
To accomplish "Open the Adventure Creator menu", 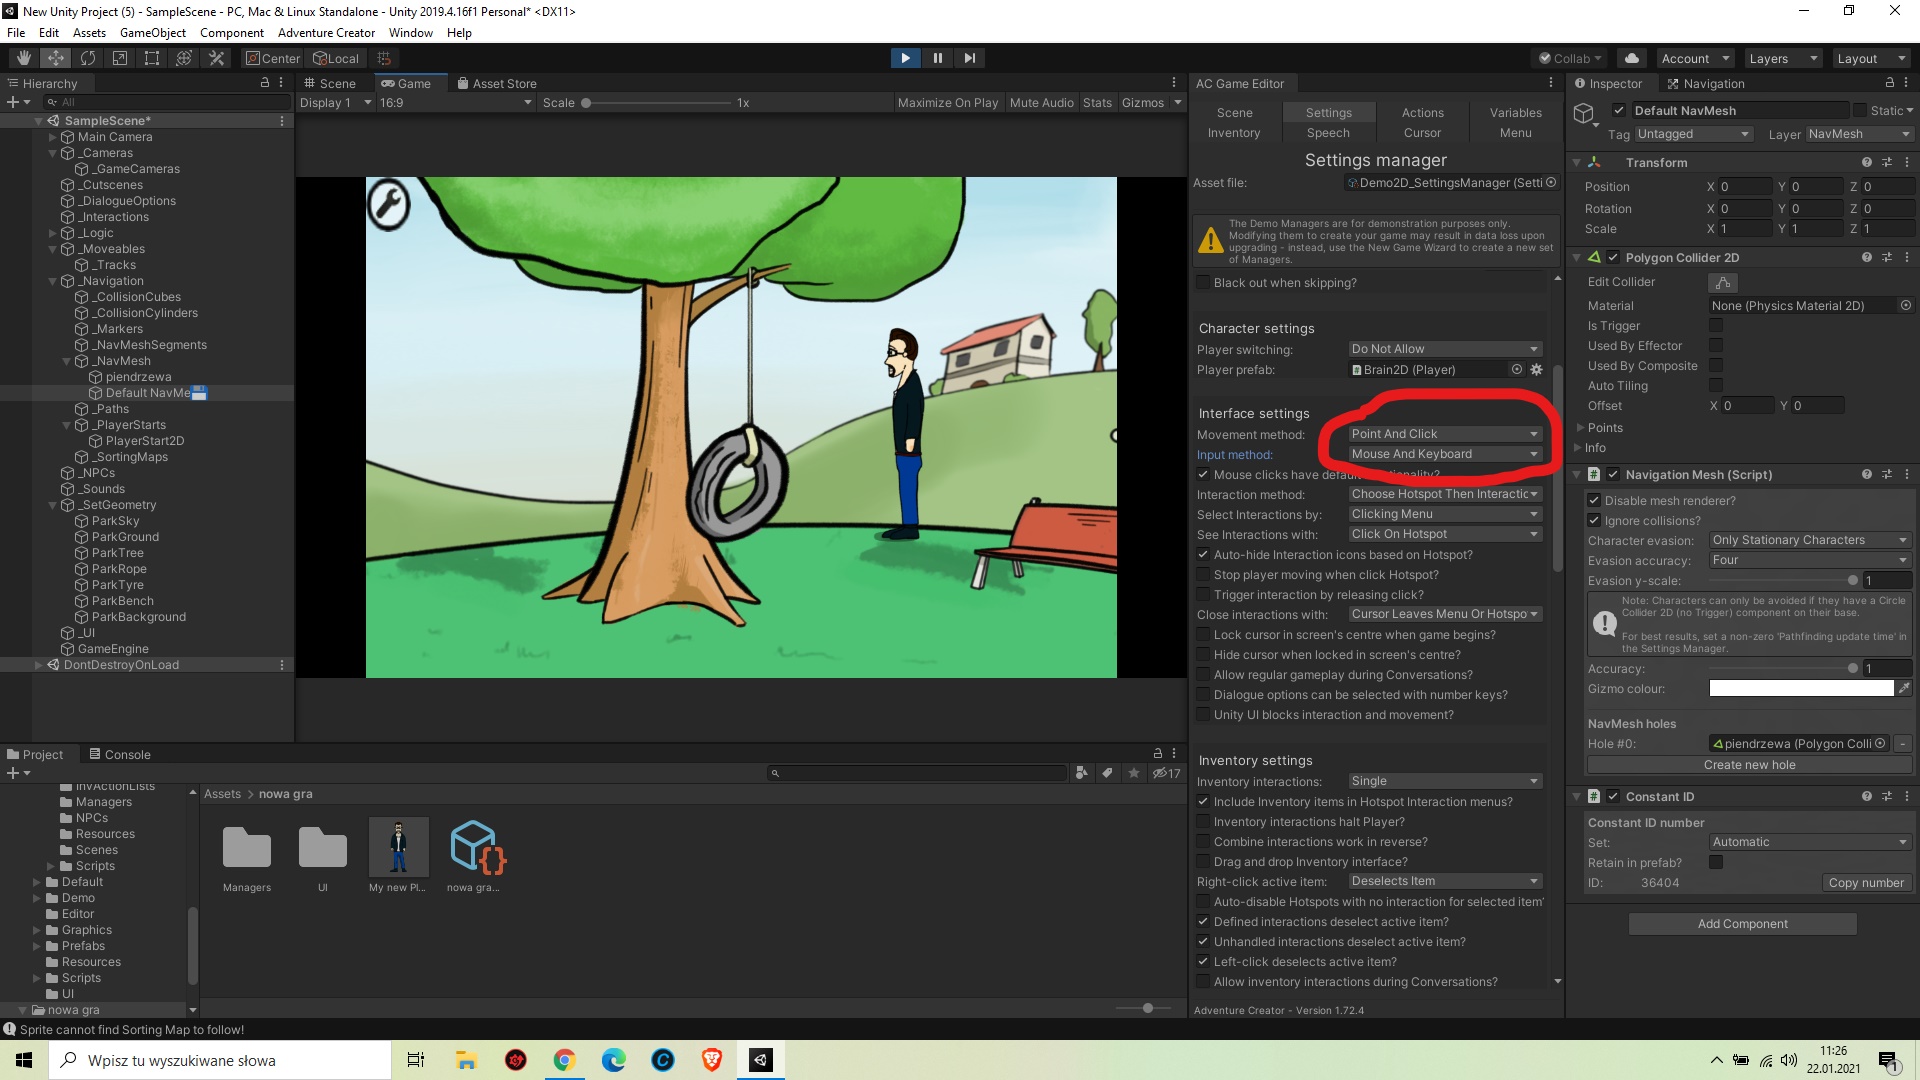I will click(x=326, y=33).
